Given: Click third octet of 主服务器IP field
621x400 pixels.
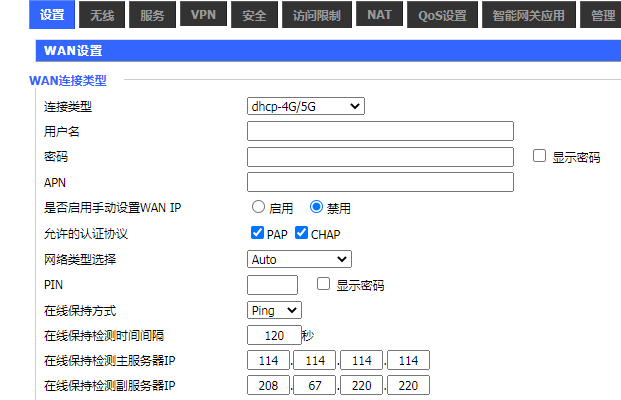Looking at the screenshot, I should pyautogui.click(x=362, y=360).
